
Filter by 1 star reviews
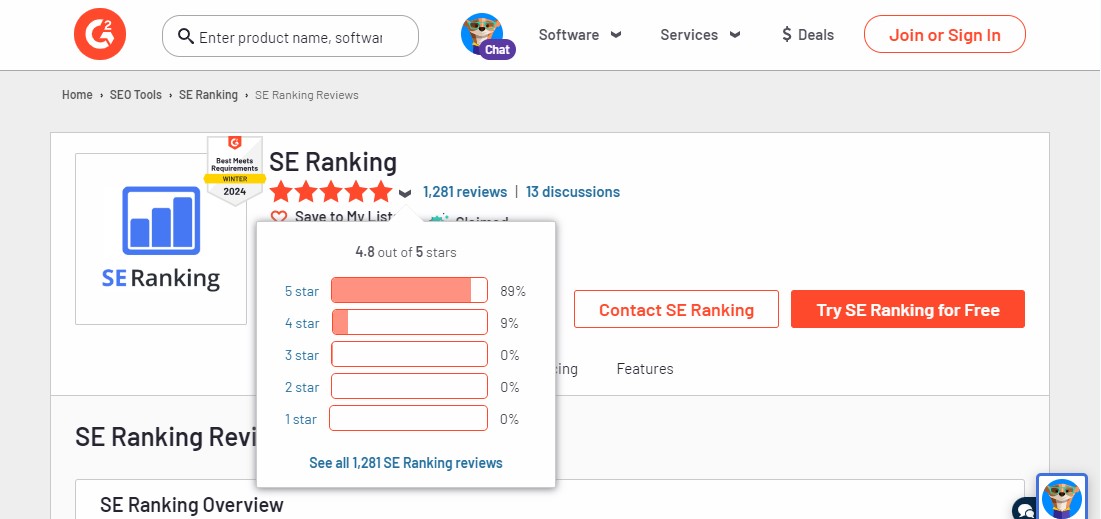tap(301, 419)
